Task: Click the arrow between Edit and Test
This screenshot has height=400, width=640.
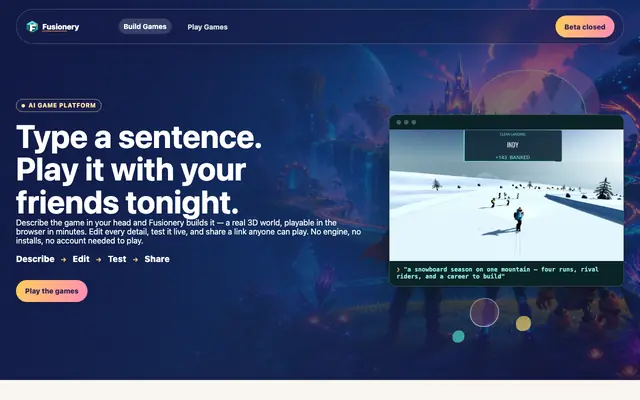Action: coord(98,260)
